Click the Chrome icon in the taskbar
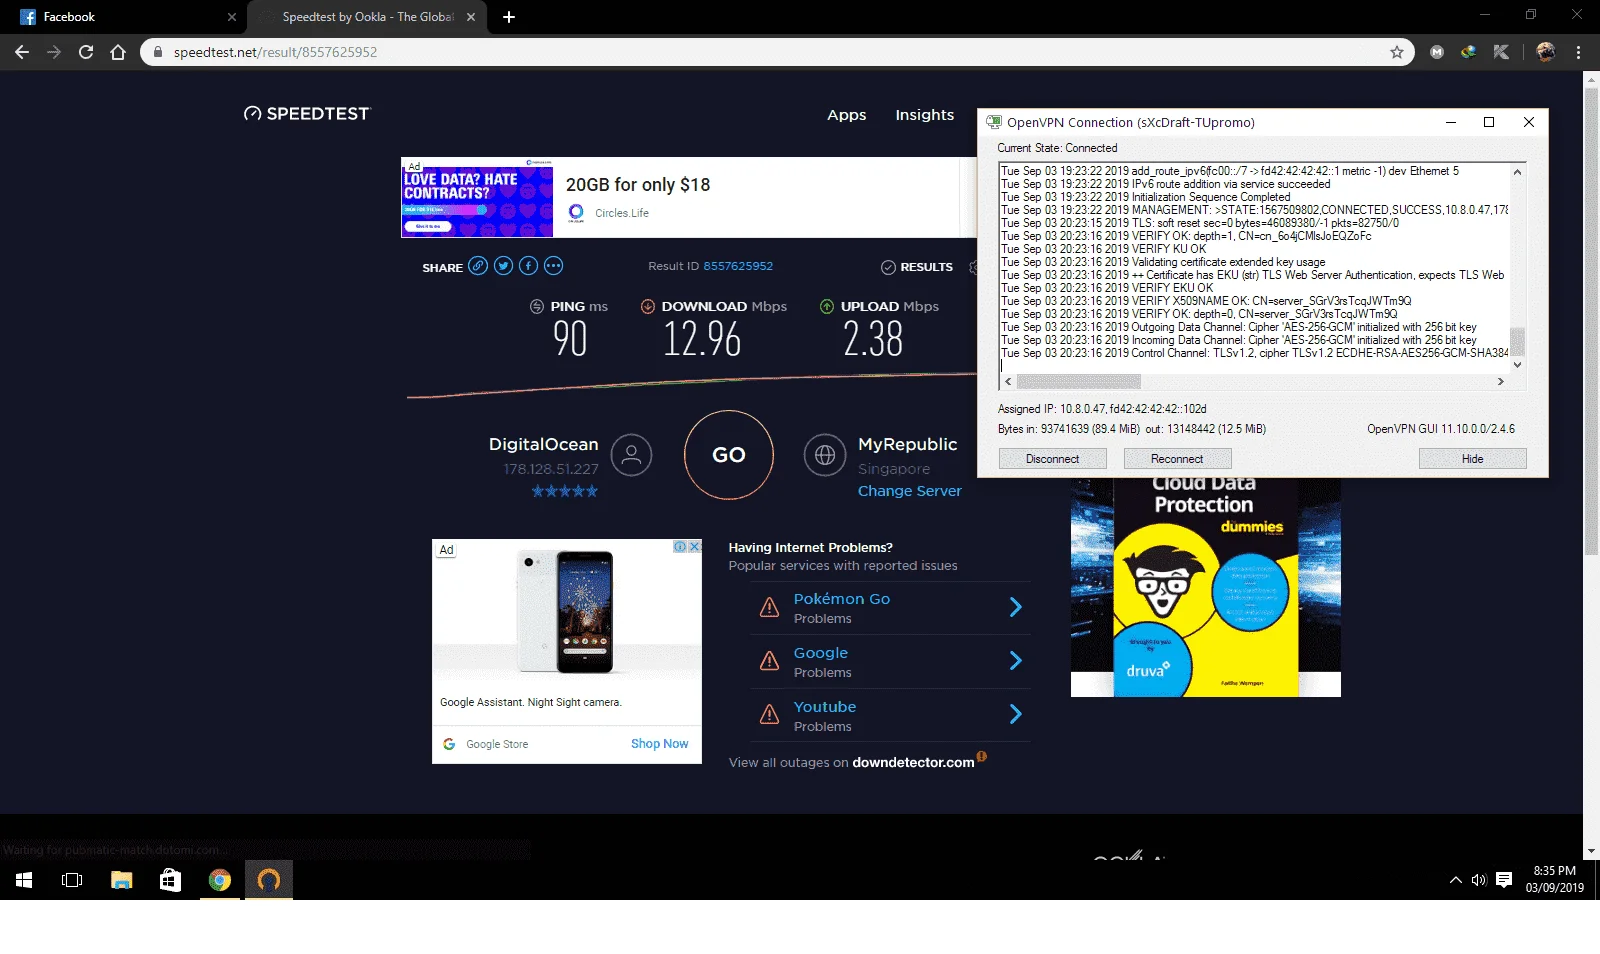Screen dimensions: 1600x954 coord(219,880)
